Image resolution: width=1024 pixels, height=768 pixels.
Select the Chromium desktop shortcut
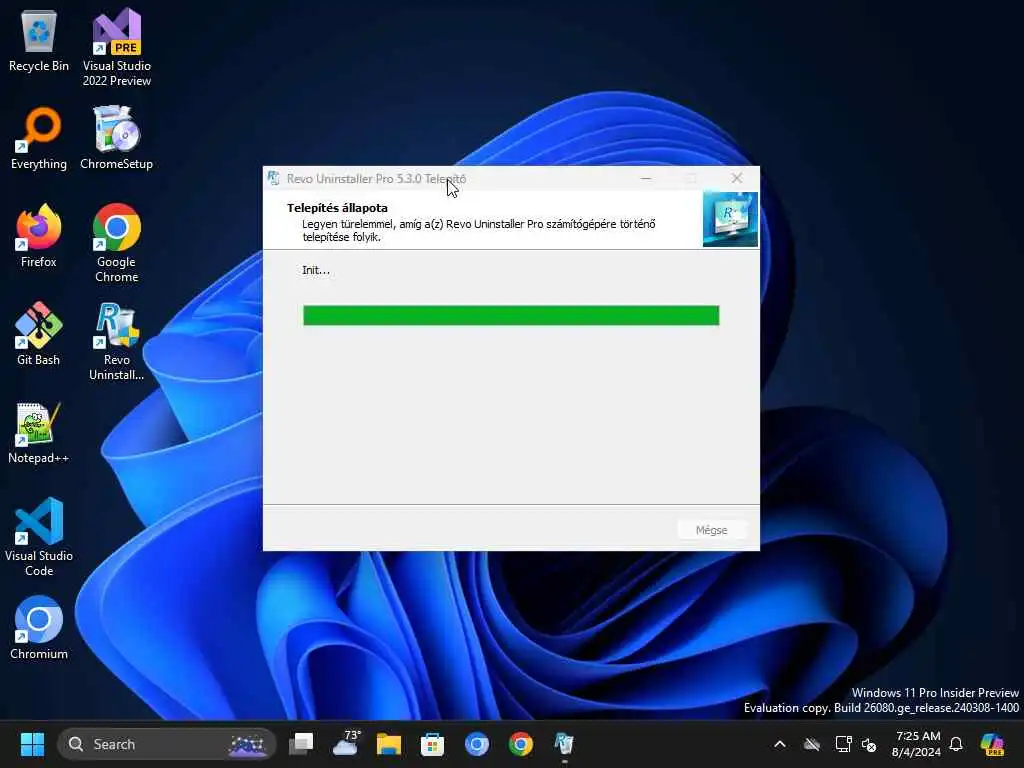pyautogui.click(x=39, y=628)
